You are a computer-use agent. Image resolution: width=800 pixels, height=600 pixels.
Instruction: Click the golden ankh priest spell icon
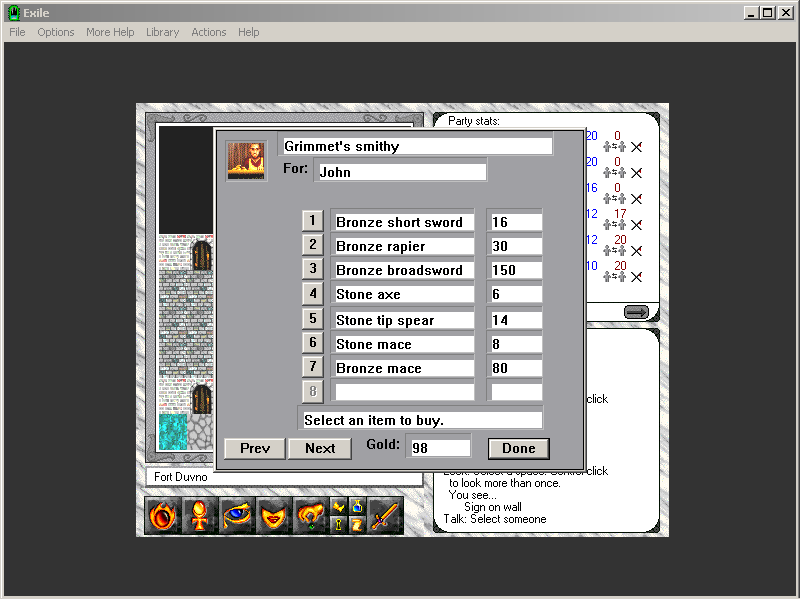click(200, 516)
